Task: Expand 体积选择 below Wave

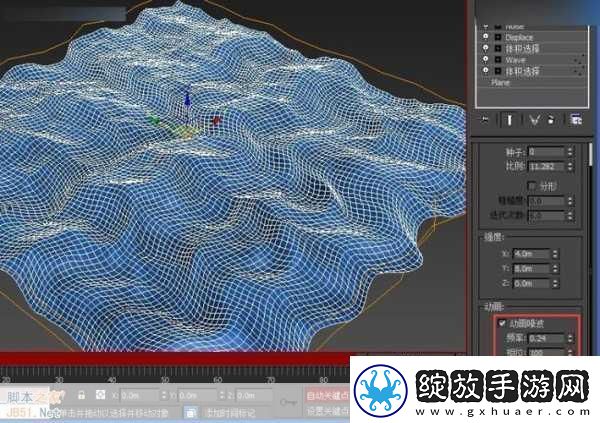Action: click(x=498, y=71)
